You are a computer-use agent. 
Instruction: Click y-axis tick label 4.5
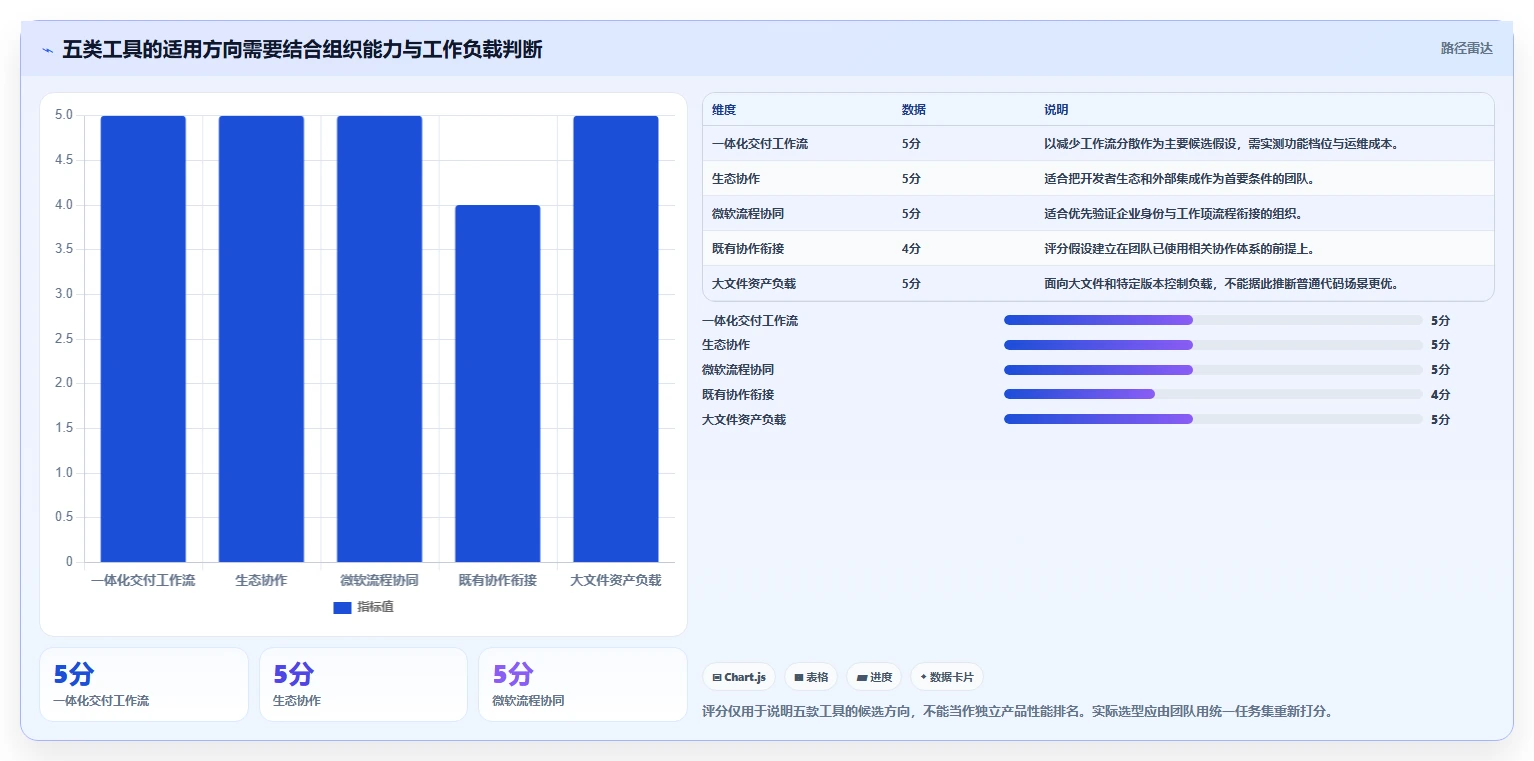tap(64, 160)
